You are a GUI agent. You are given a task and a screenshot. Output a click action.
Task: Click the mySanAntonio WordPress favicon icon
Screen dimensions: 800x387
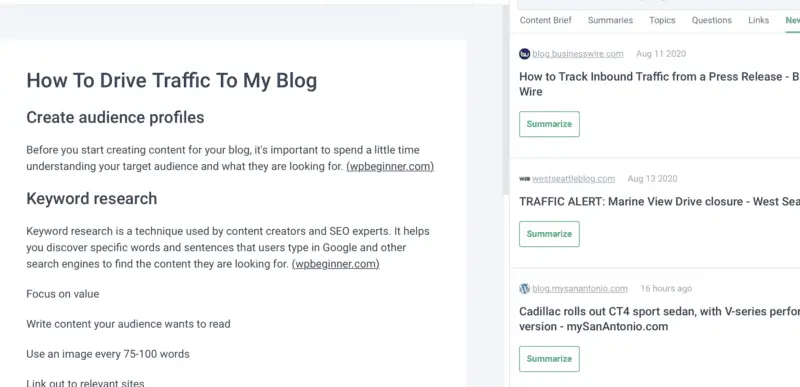(x=524, y=289)
